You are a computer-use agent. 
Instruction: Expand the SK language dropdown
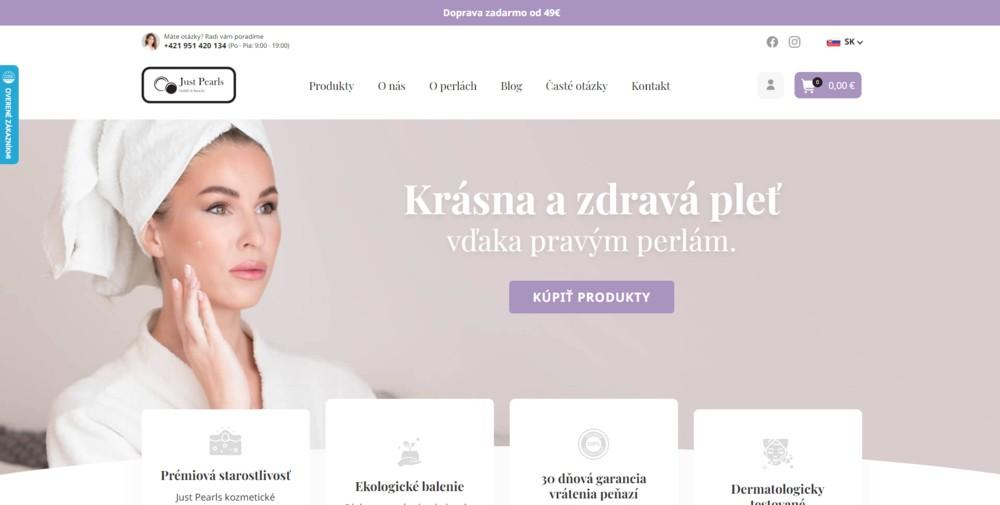pos(853,42)
